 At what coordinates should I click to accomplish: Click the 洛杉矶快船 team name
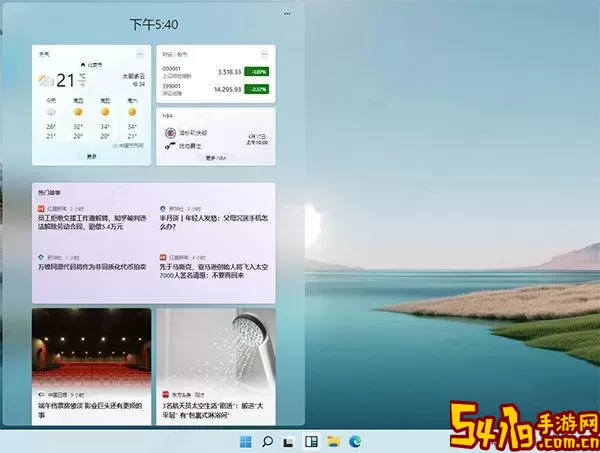coord(193,133)
